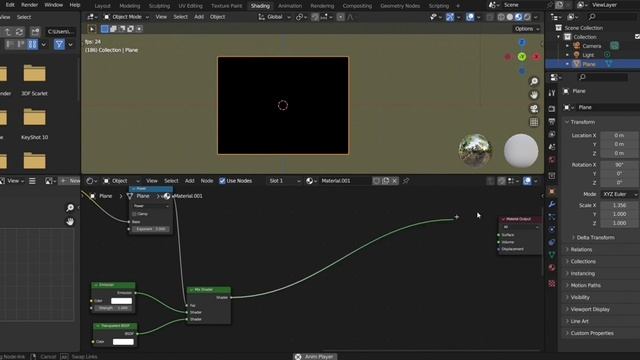Toggle camera view icon in viewport
This screenshot has height=360, width=640.
534,109
